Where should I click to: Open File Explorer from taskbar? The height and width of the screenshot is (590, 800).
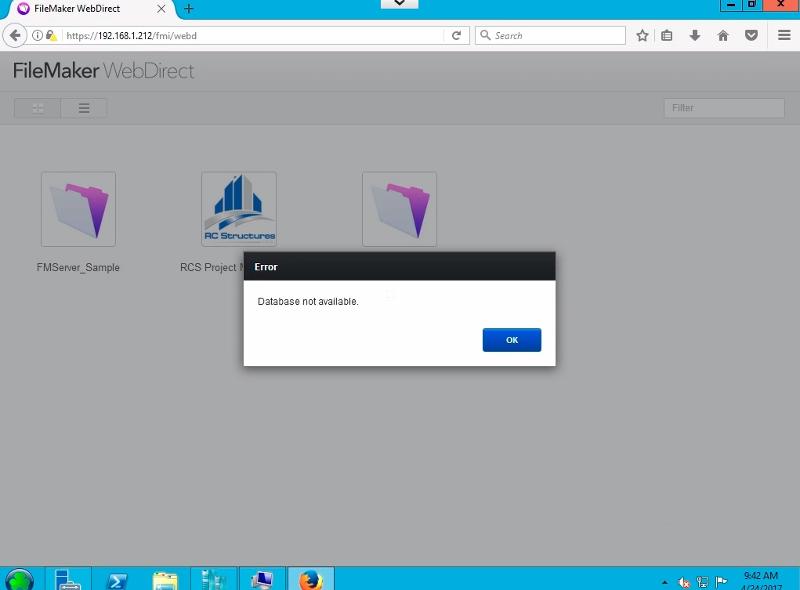165,581
